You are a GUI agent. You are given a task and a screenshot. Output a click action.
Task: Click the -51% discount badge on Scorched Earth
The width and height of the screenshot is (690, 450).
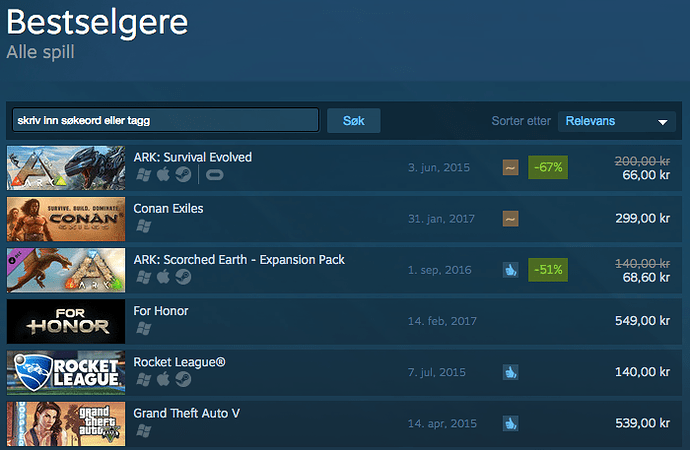[x=548, y=270]
